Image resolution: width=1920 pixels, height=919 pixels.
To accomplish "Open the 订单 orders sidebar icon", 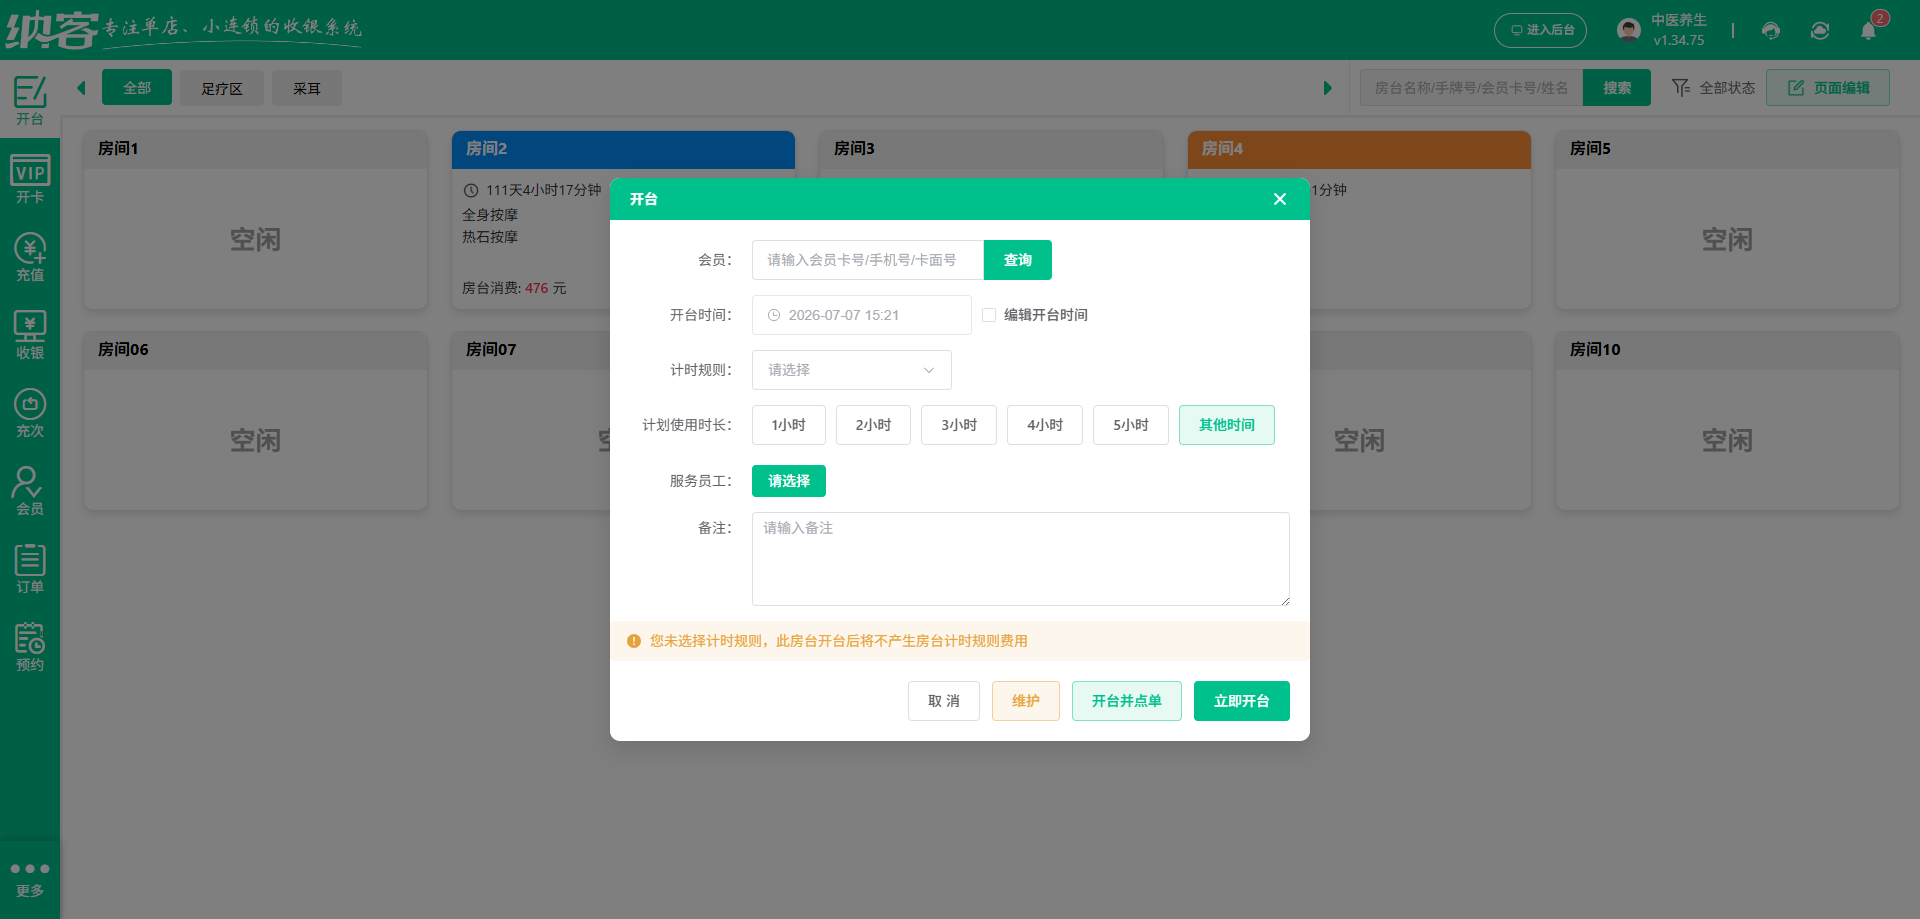I will tap(30, 569).
